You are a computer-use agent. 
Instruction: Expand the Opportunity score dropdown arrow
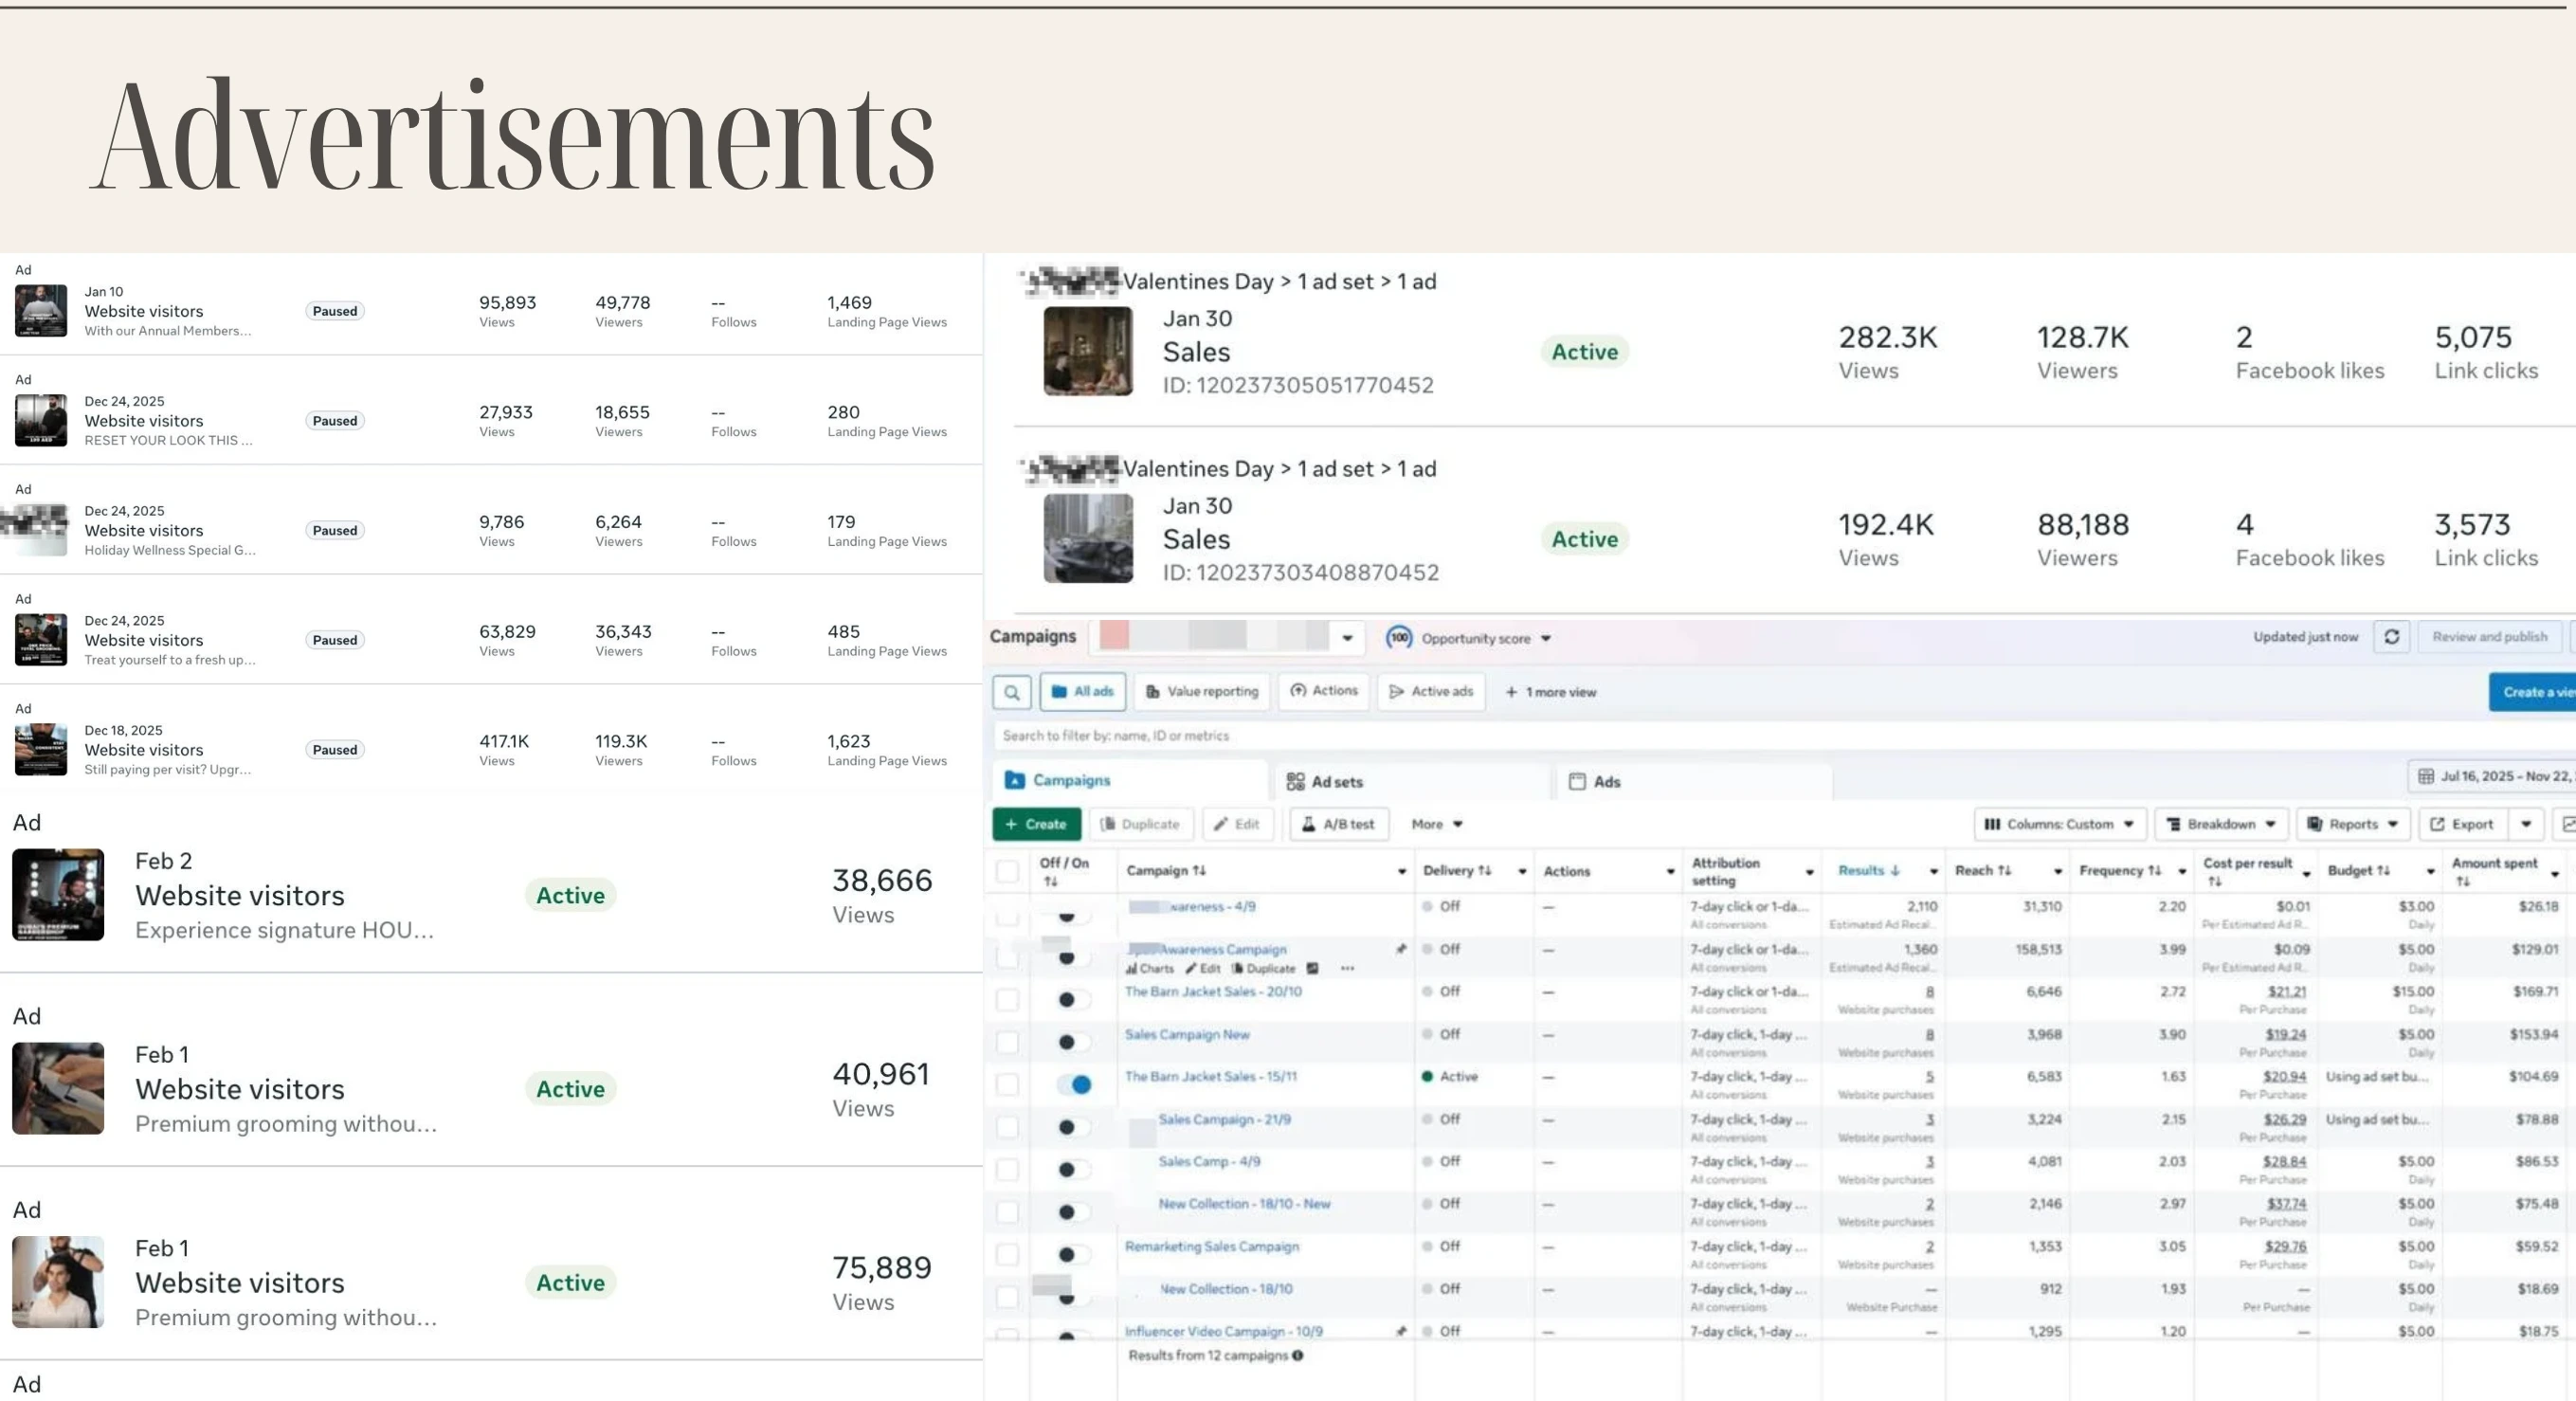pos(1546,639)
